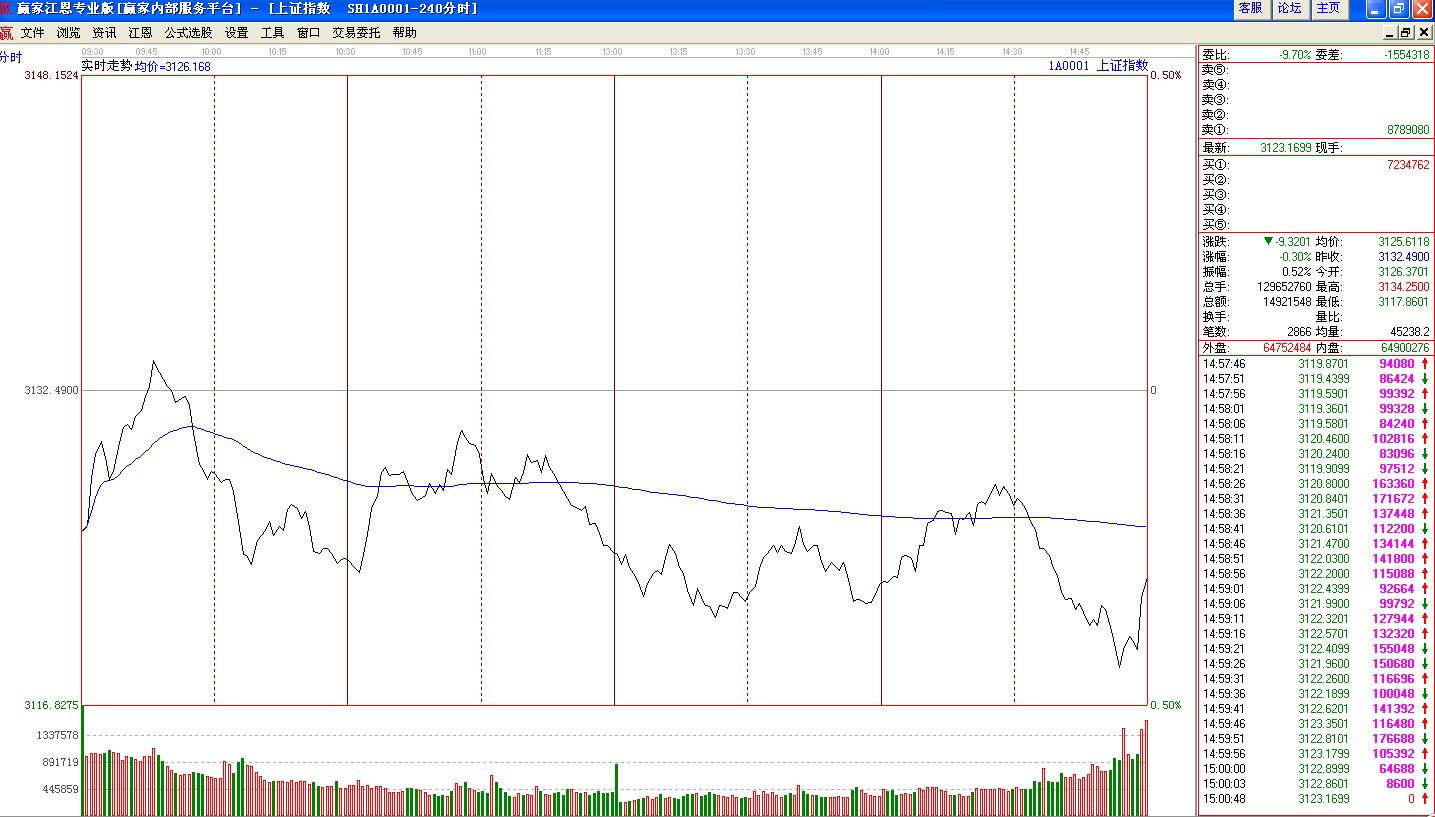This screenshot has height=817, width=1435.
Task: Click the 买① volume 7234762
Action: point(1408,165)
